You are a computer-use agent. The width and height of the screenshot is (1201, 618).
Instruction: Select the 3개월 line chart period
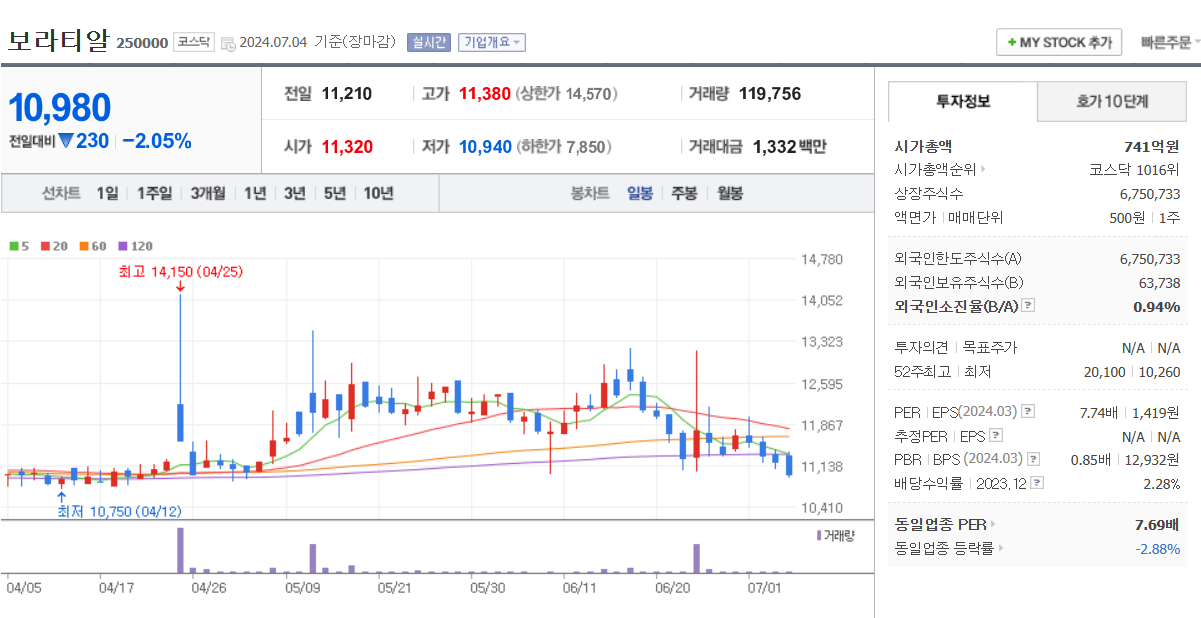coord(208,193)
